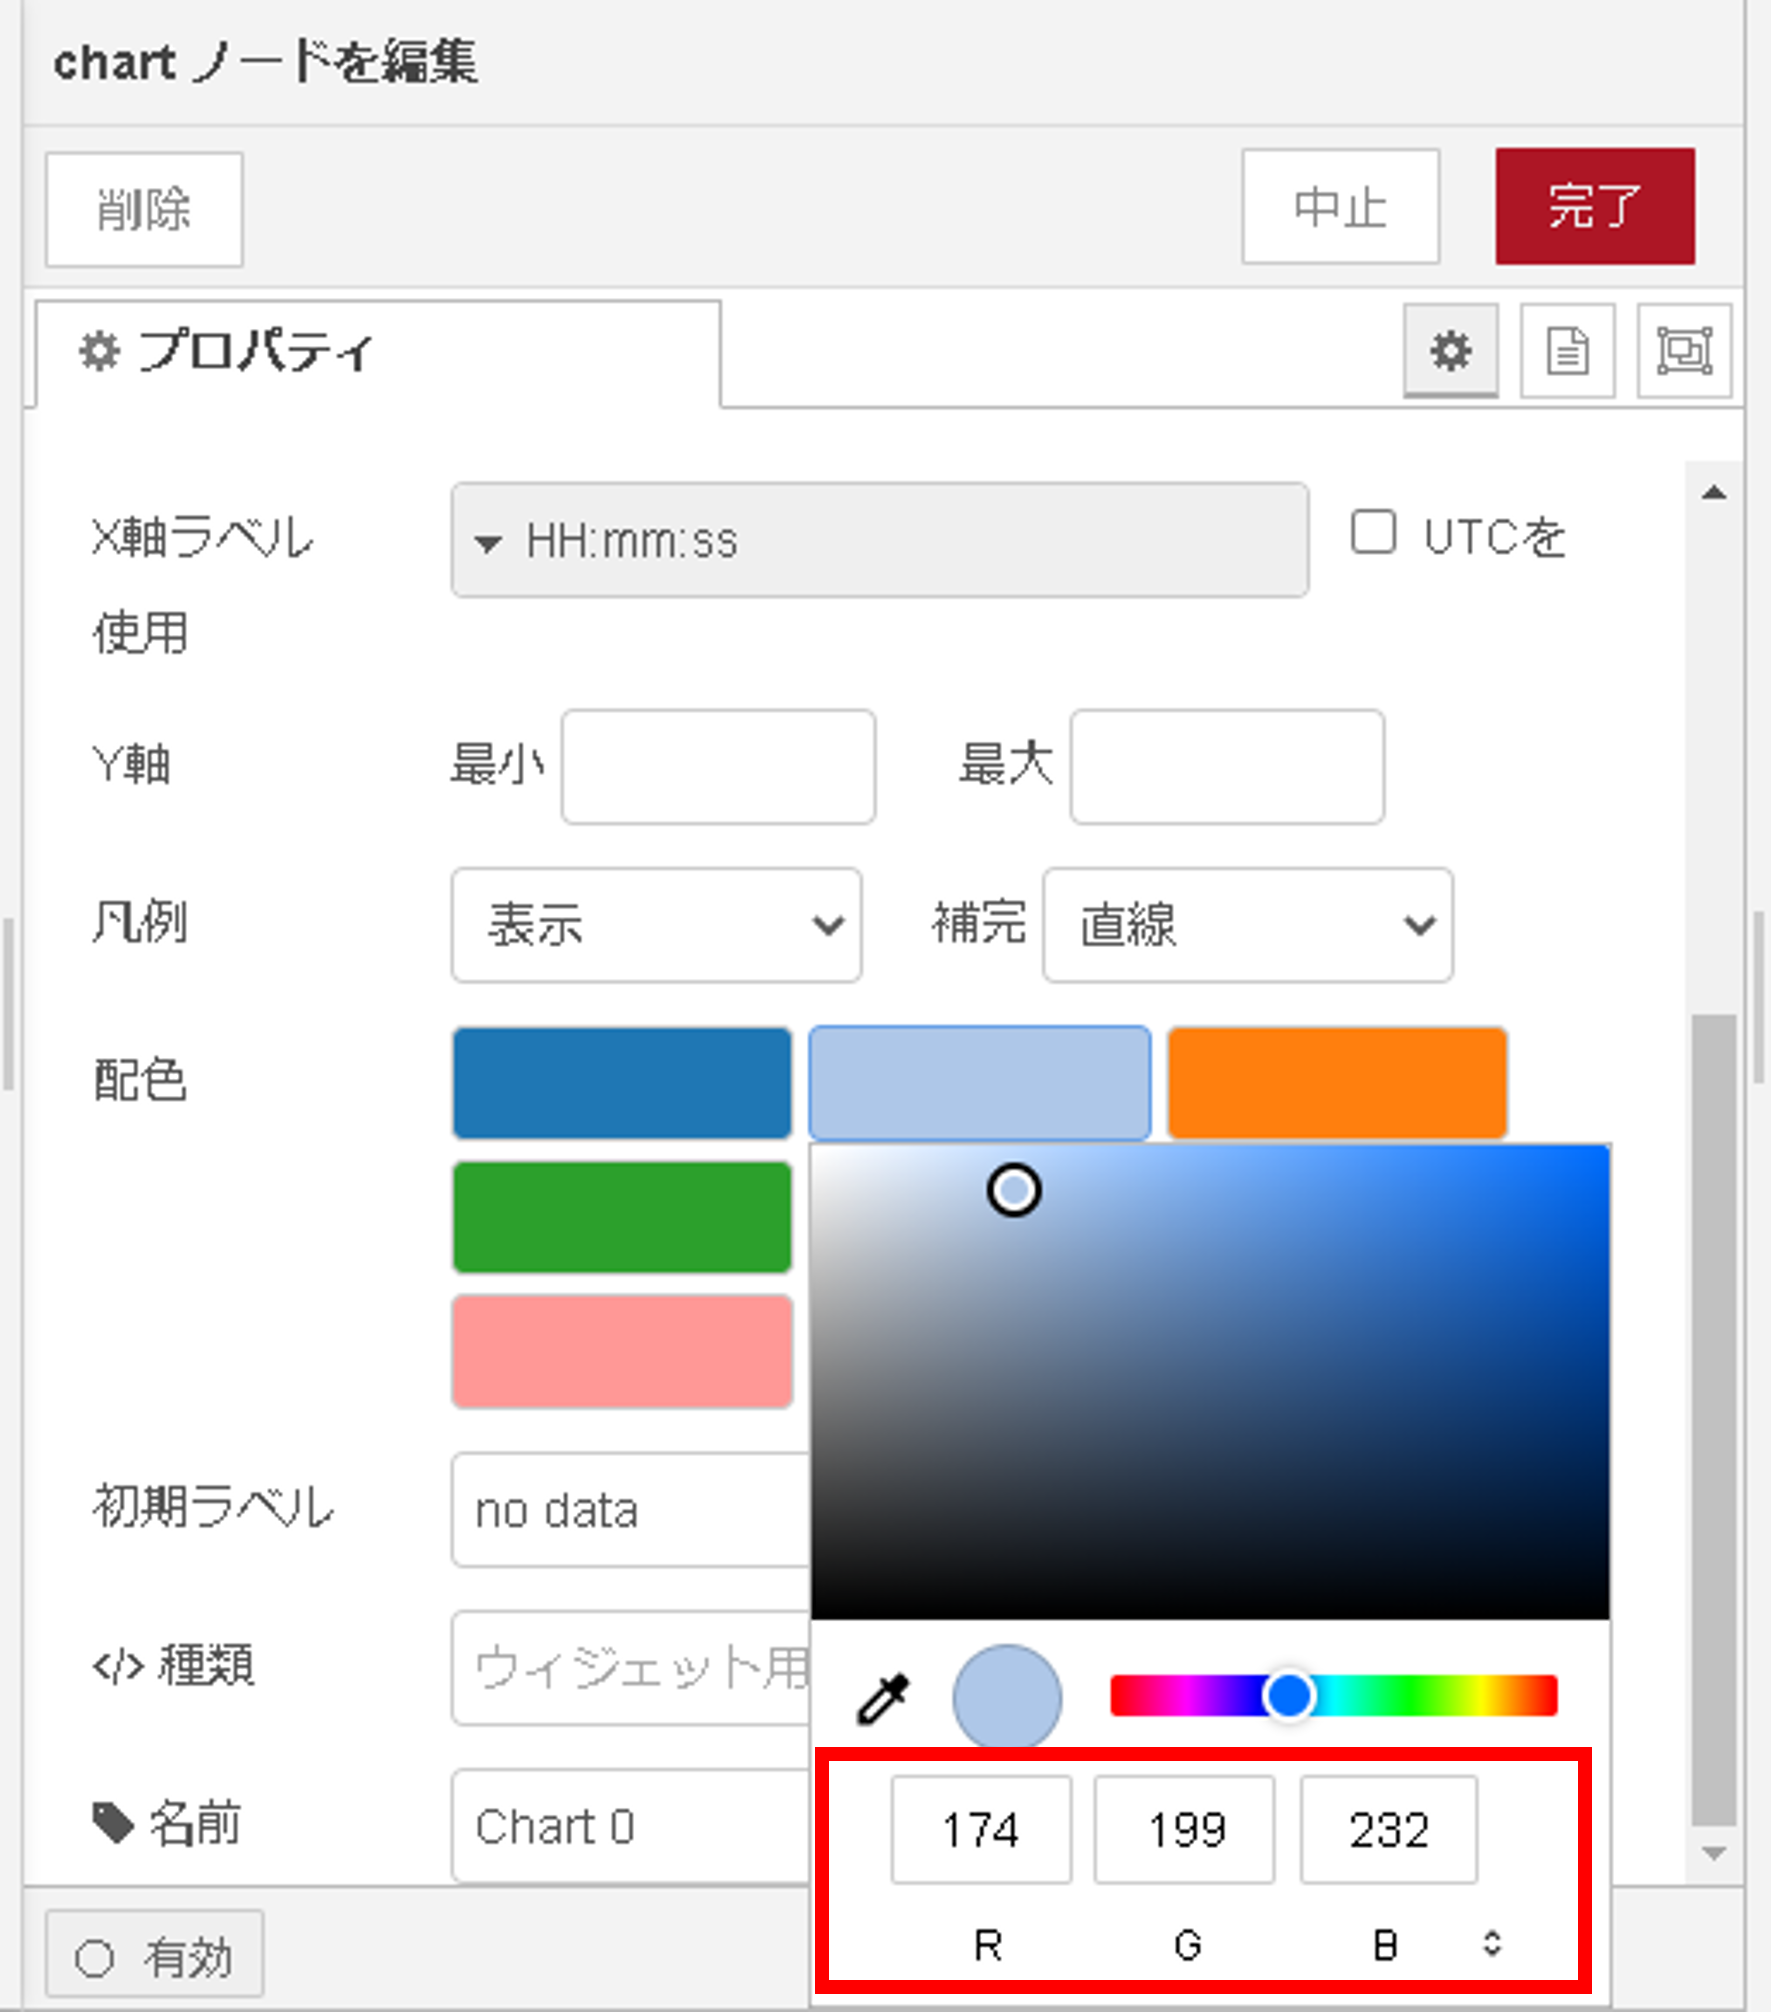
Task: Click the saturation picker circle handle
Action: 1014,1190
